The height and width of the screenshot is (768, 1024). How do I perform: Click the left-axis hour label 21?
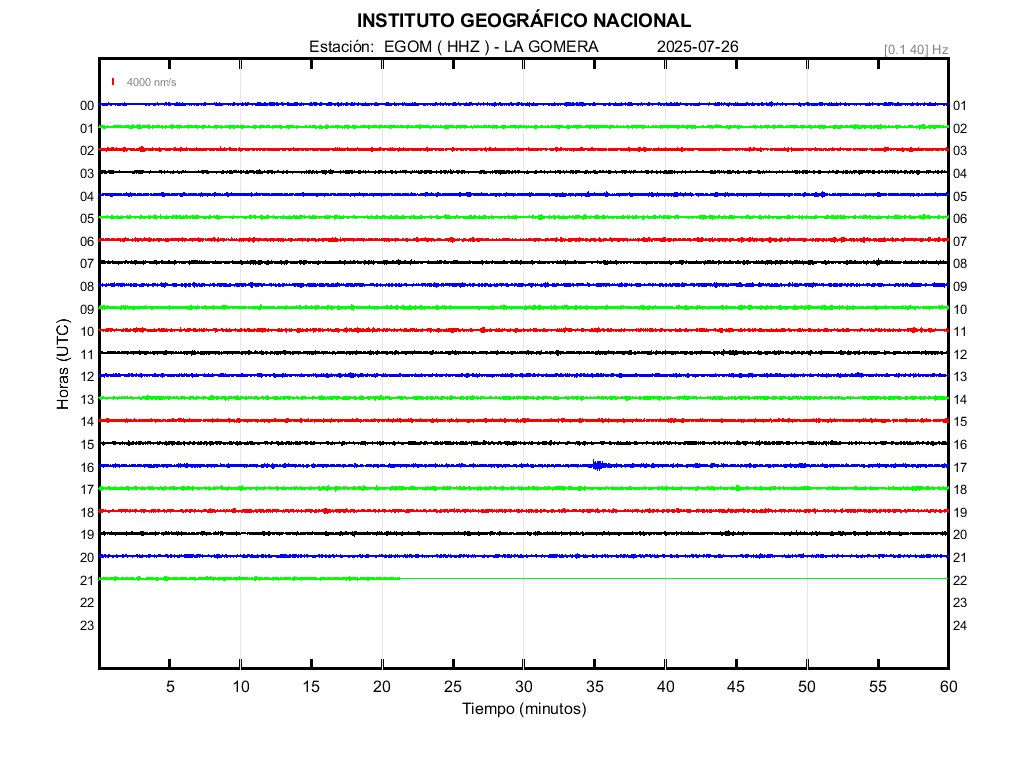click(87, 581)
